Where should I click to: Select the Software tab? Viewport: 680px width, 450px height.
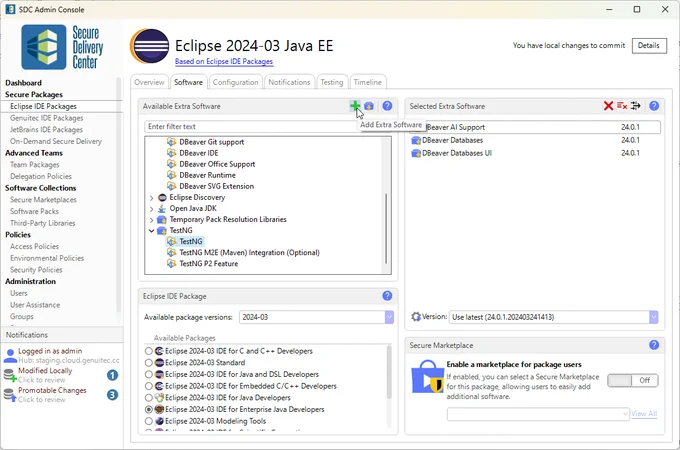(x=188, y=82)
